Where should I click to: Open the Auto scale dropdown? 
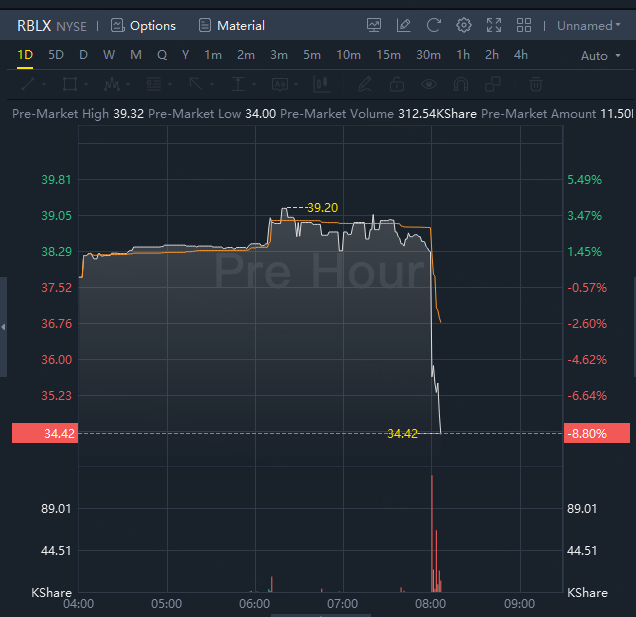(x=599, y=55)
